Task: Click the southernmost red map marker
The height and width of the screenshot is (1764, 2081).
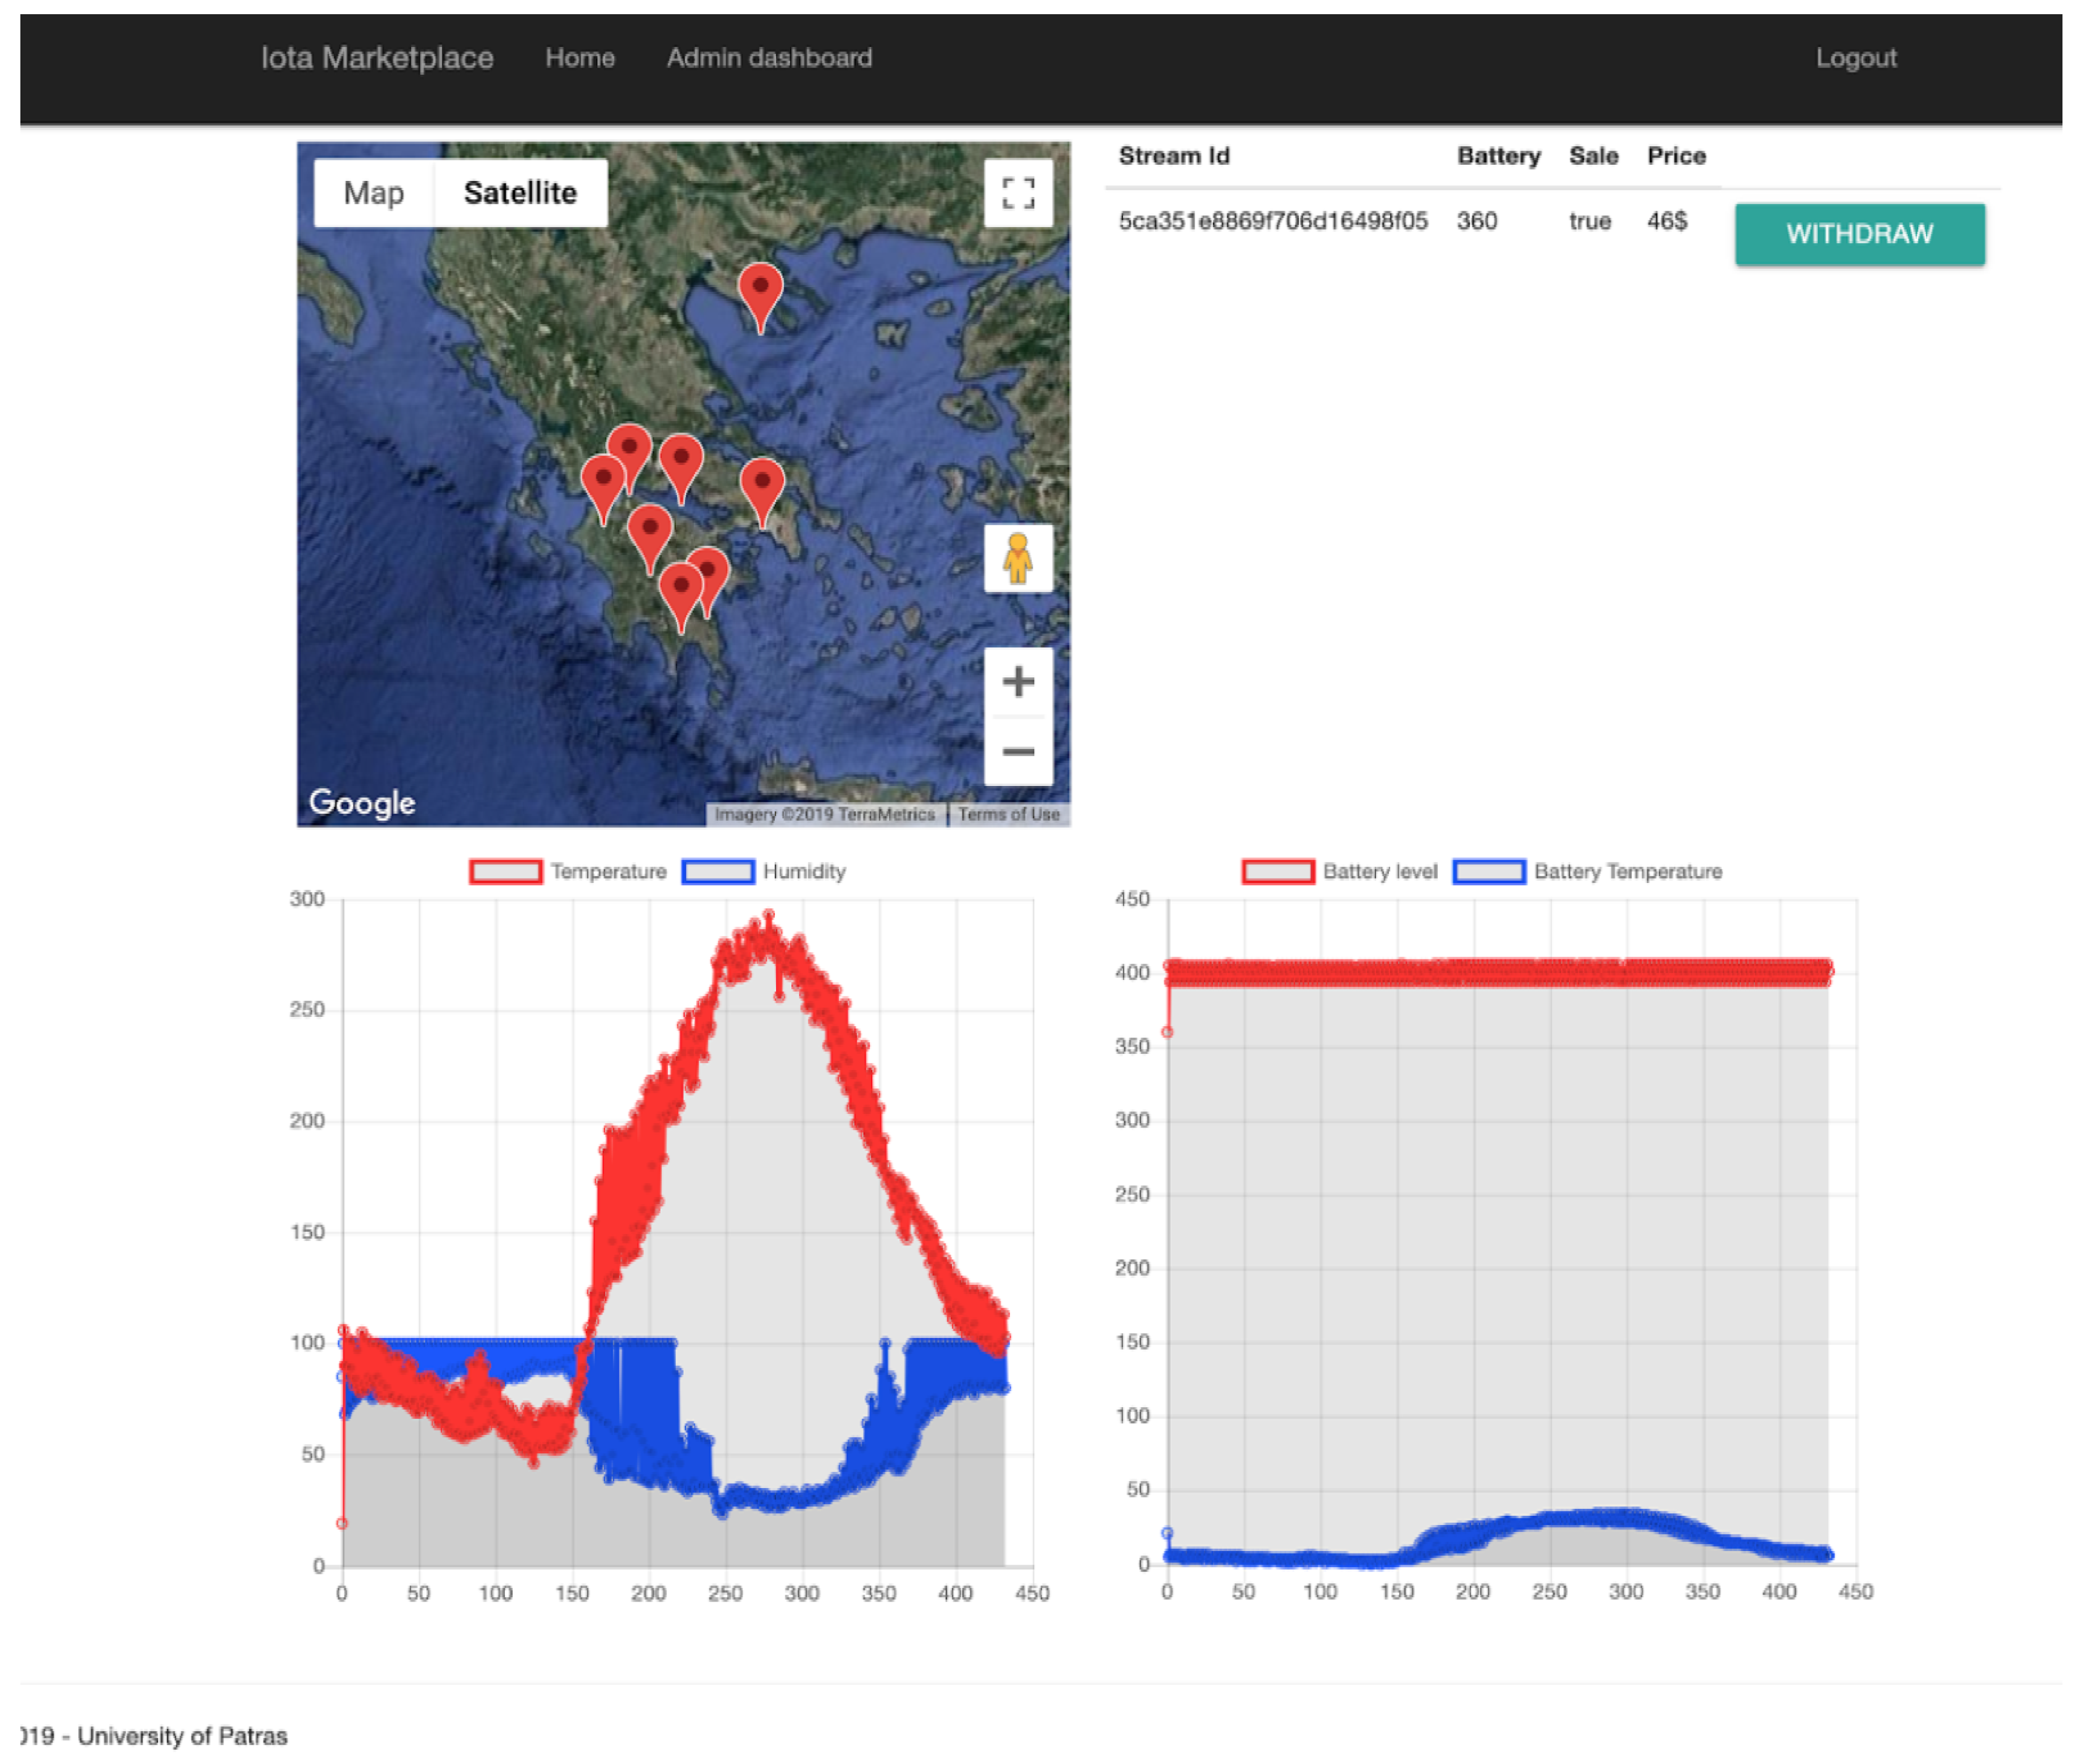Action: (x=680, y=590)
